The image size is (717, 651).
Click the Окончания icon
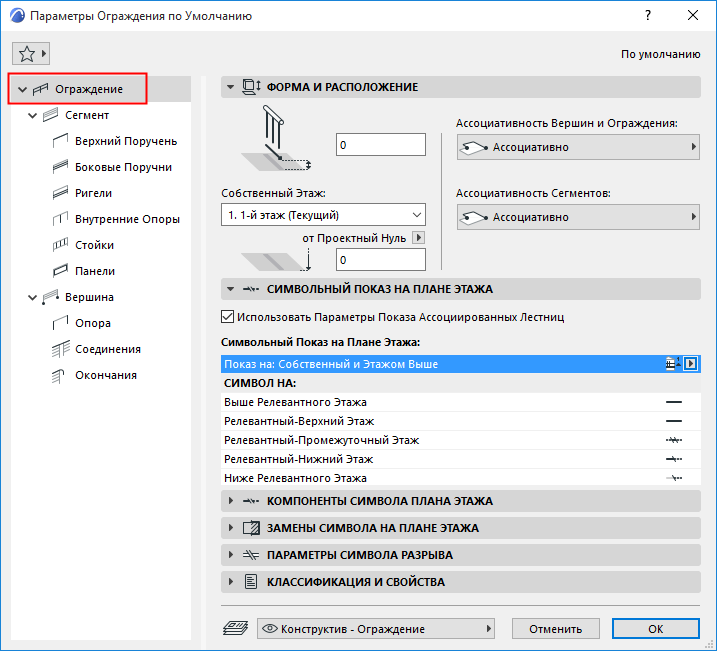pos(58,375)
